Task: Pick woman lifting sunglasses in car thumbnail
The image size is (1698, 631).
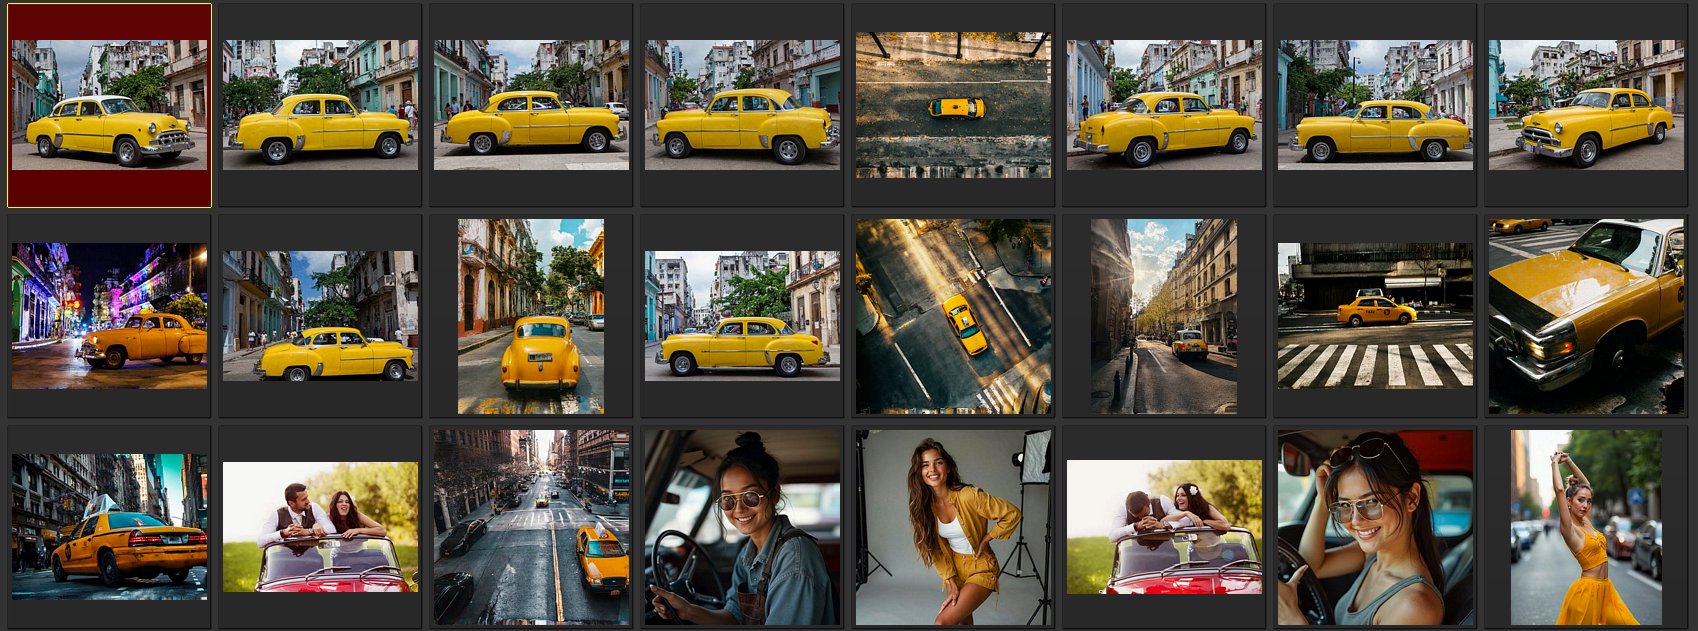Action: click(1375, 527)
